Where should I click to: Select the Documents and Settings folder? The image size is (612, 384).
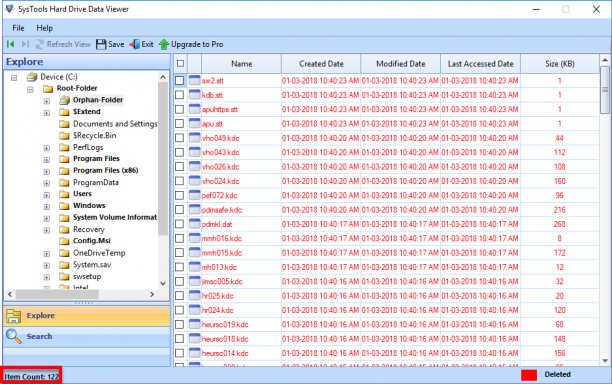pos(115,124)
